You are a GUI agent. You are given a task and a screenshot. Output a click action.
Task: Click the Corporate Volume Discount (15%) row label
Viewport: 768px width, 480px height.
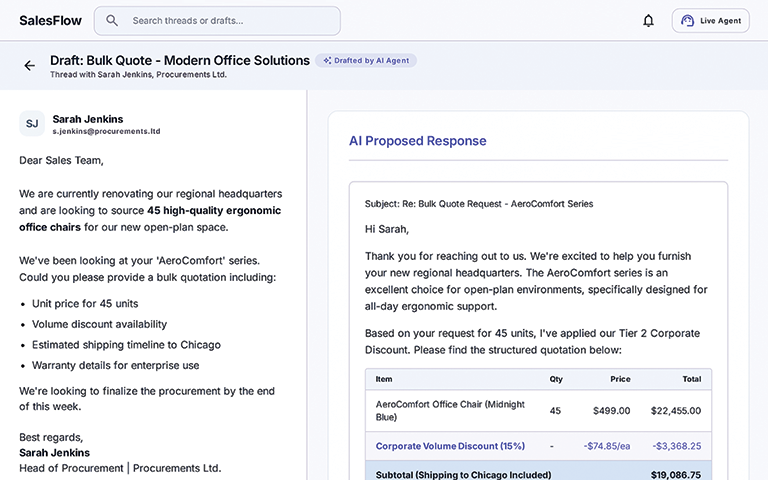tap(450, 446)
